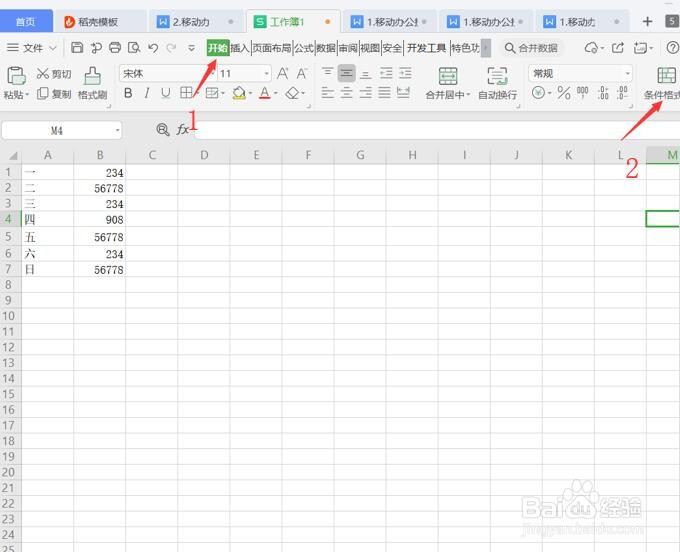Viewport: 680px width, 552px height.
Task: Switch to the 页面布局 ribbon tab
Action: (271, 48)
